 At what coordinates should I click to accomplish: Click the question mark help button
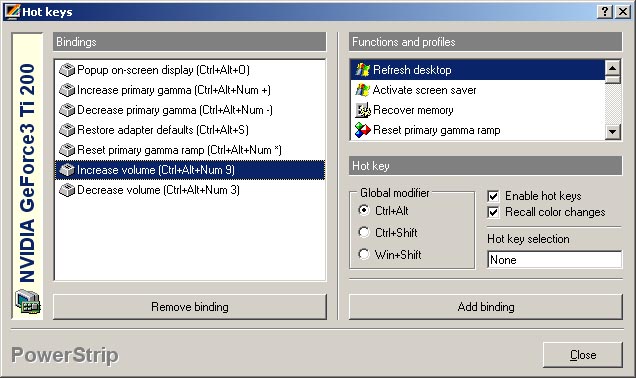(x=605, y=11)
